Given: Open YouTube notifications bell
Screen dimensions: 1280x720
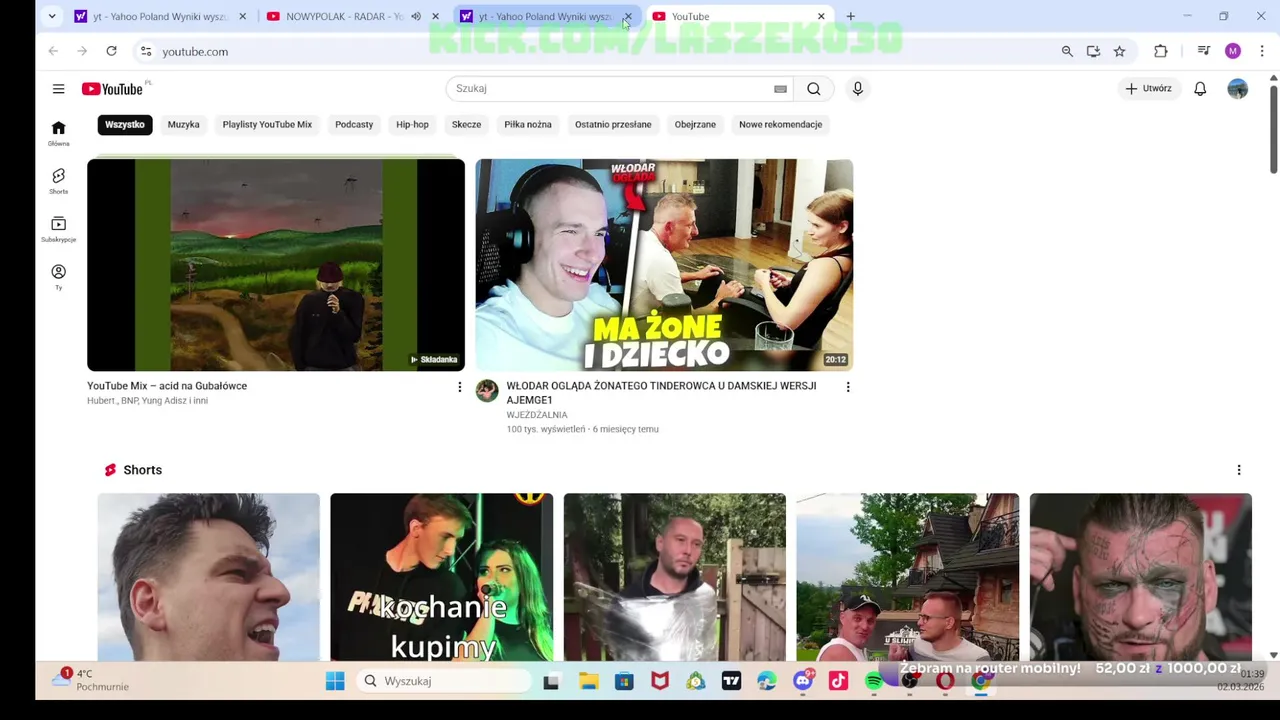Looking at the screenshot, I should pyautogui.click(x=1200, y=89).
